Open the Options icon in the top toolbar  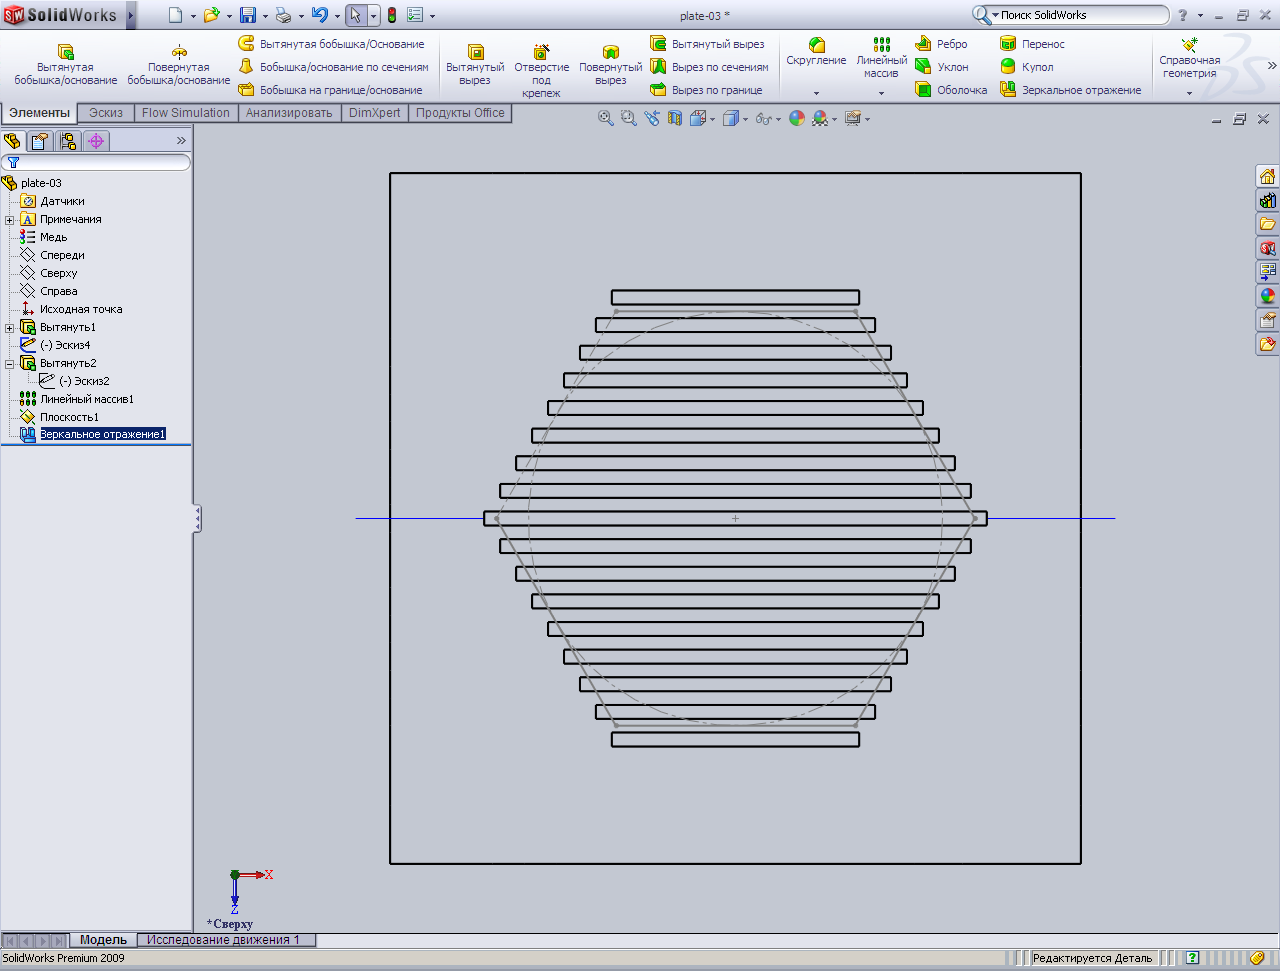pos(416,15)
